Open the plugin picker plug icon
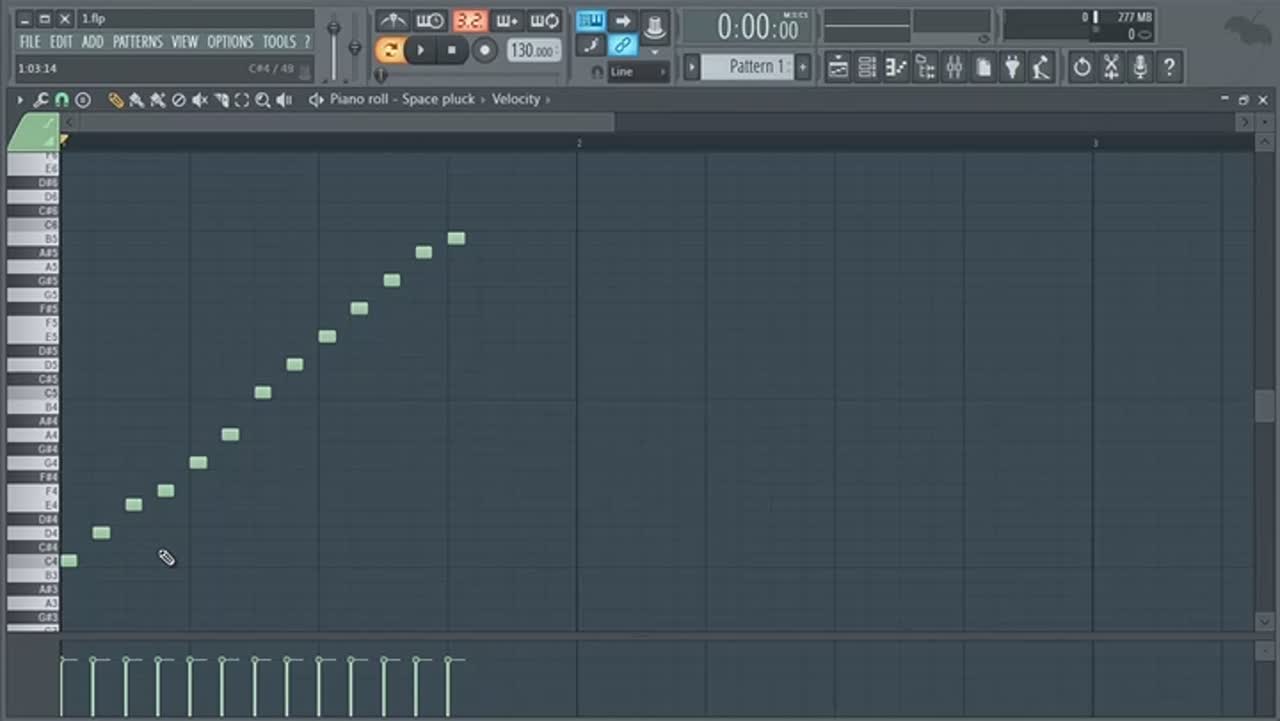The height and width of the screenshot is (721, 1280). coord(1012,67)
